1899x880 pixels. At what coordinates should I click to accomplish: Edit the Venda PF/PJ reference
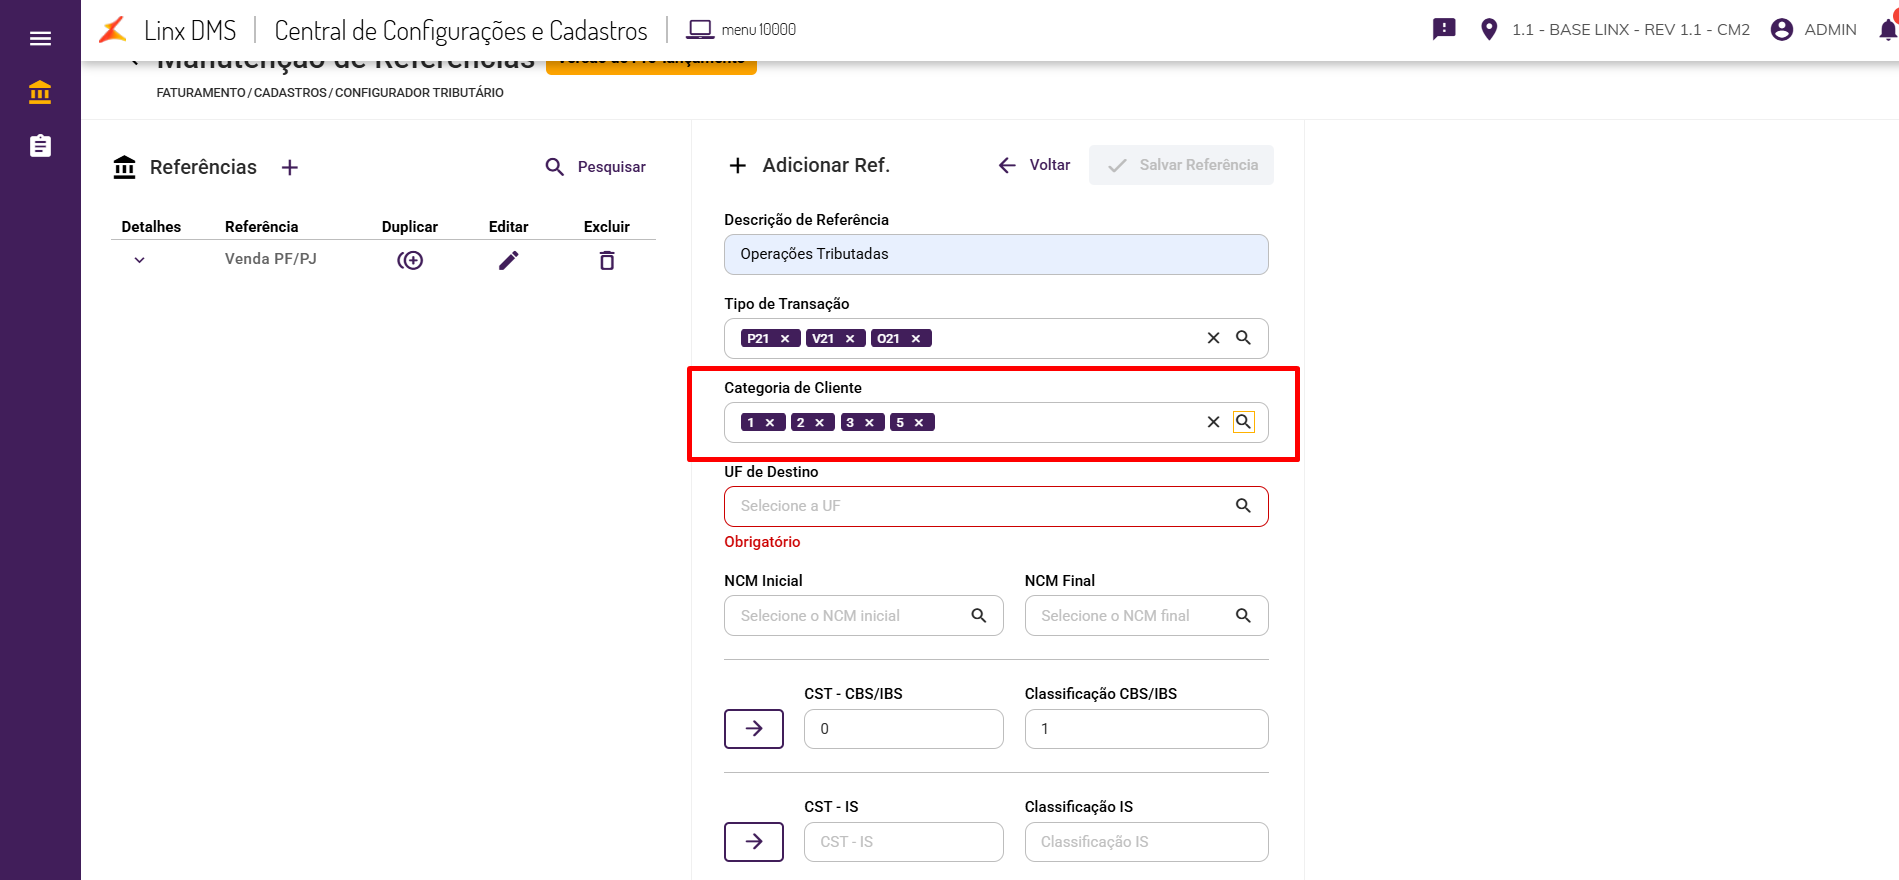508,260
